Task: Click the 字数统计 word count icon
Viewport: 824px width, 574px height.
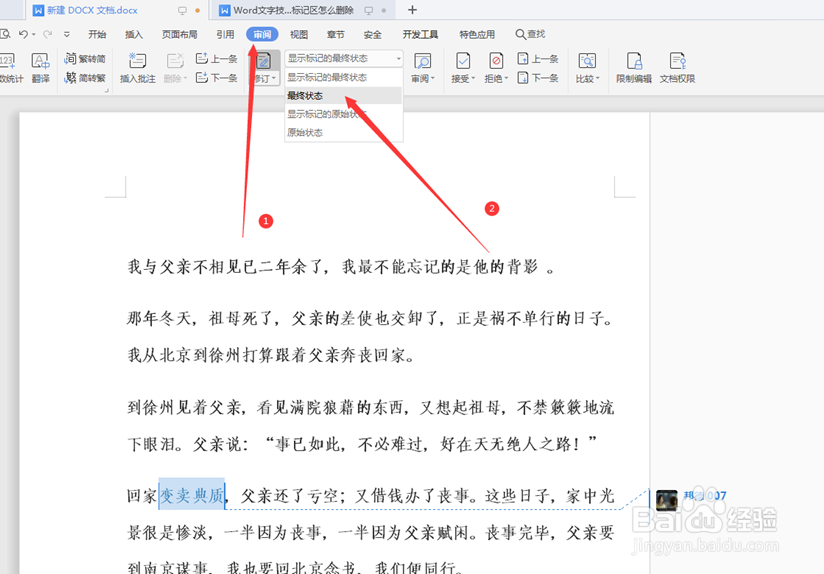Action: click(x=6, y=62)
